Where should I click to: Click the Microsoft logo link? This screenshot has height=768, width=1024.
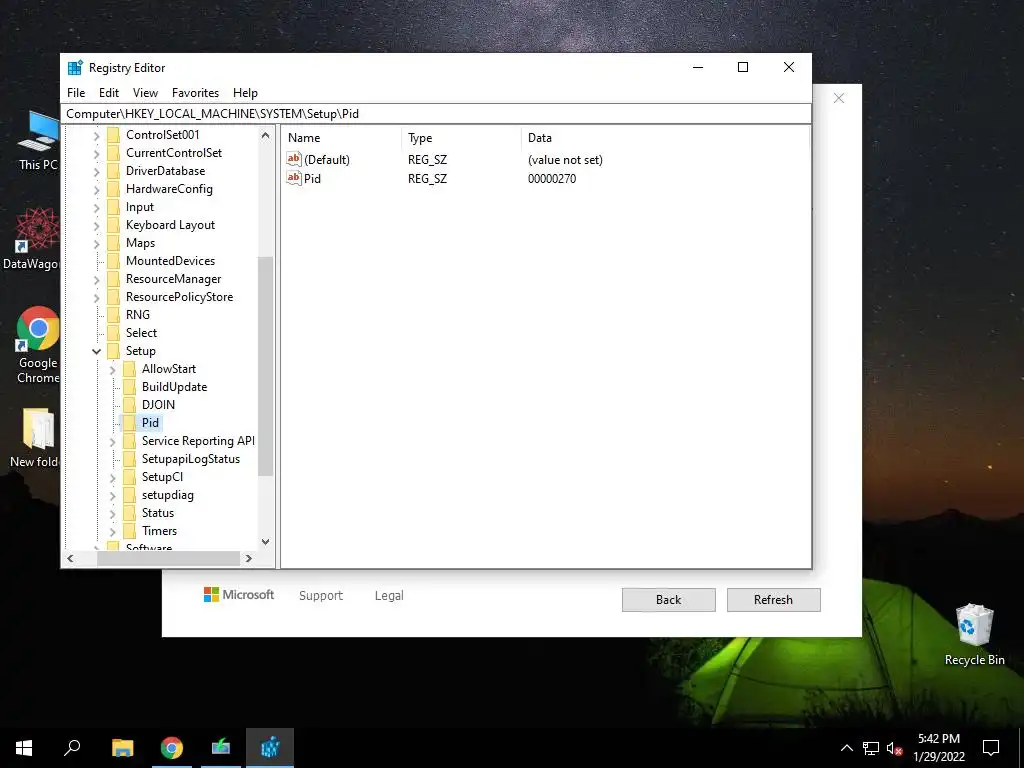click(239, 594)
